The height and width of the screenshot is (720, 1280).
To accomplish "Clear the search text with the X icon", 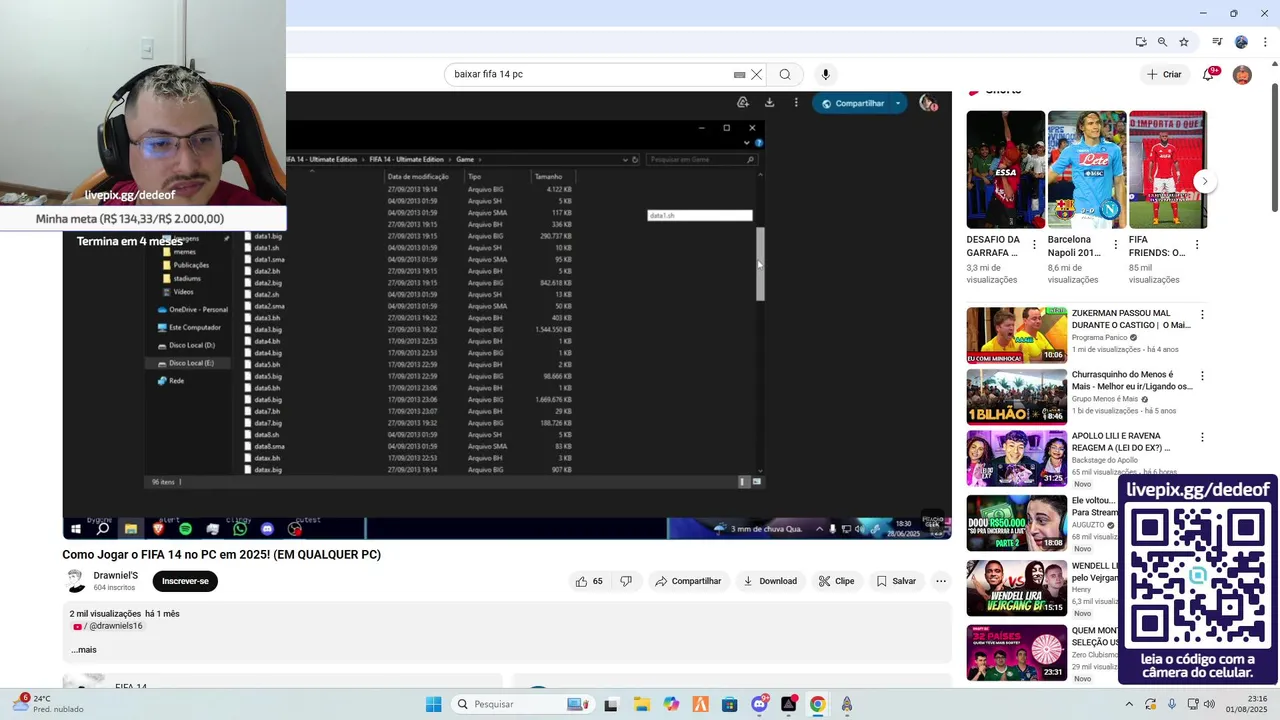I will click(756, 74).
